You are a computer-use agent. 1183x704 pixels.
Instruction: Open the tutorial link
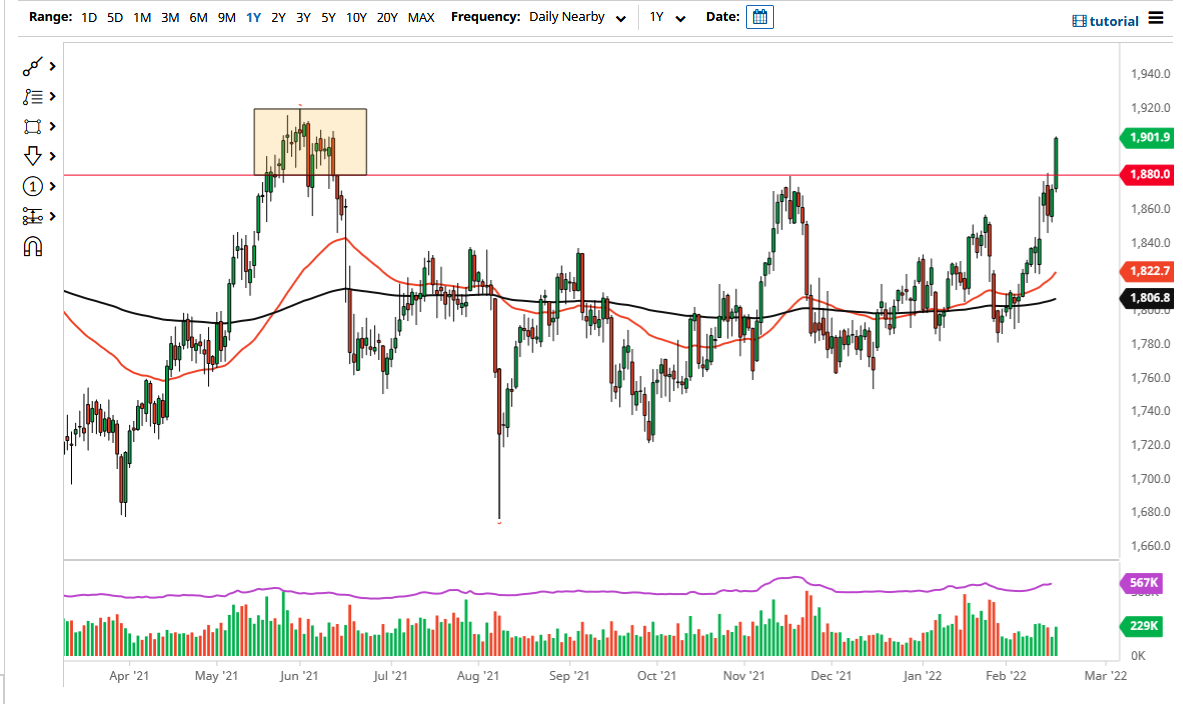pos(1113,20)
